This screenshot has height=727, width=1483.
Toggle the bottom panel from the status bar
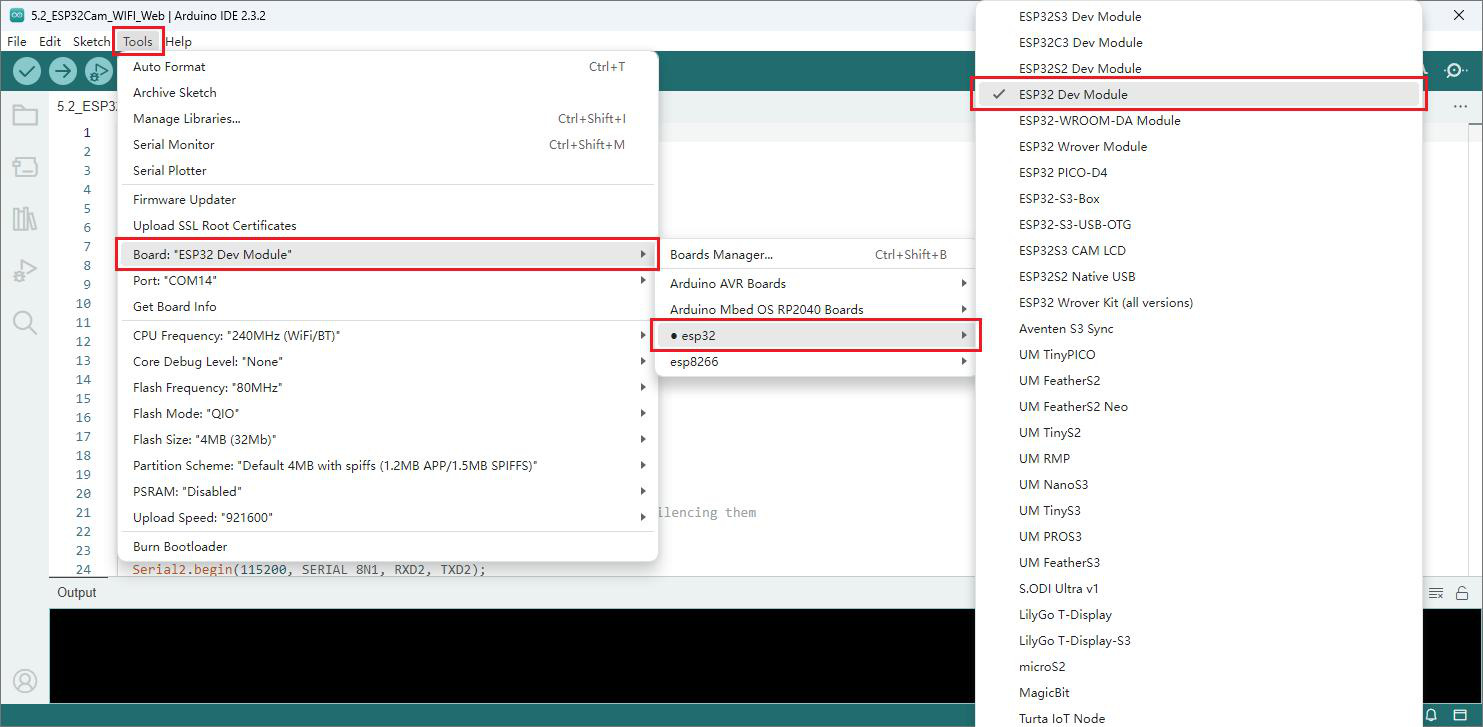1460,715
